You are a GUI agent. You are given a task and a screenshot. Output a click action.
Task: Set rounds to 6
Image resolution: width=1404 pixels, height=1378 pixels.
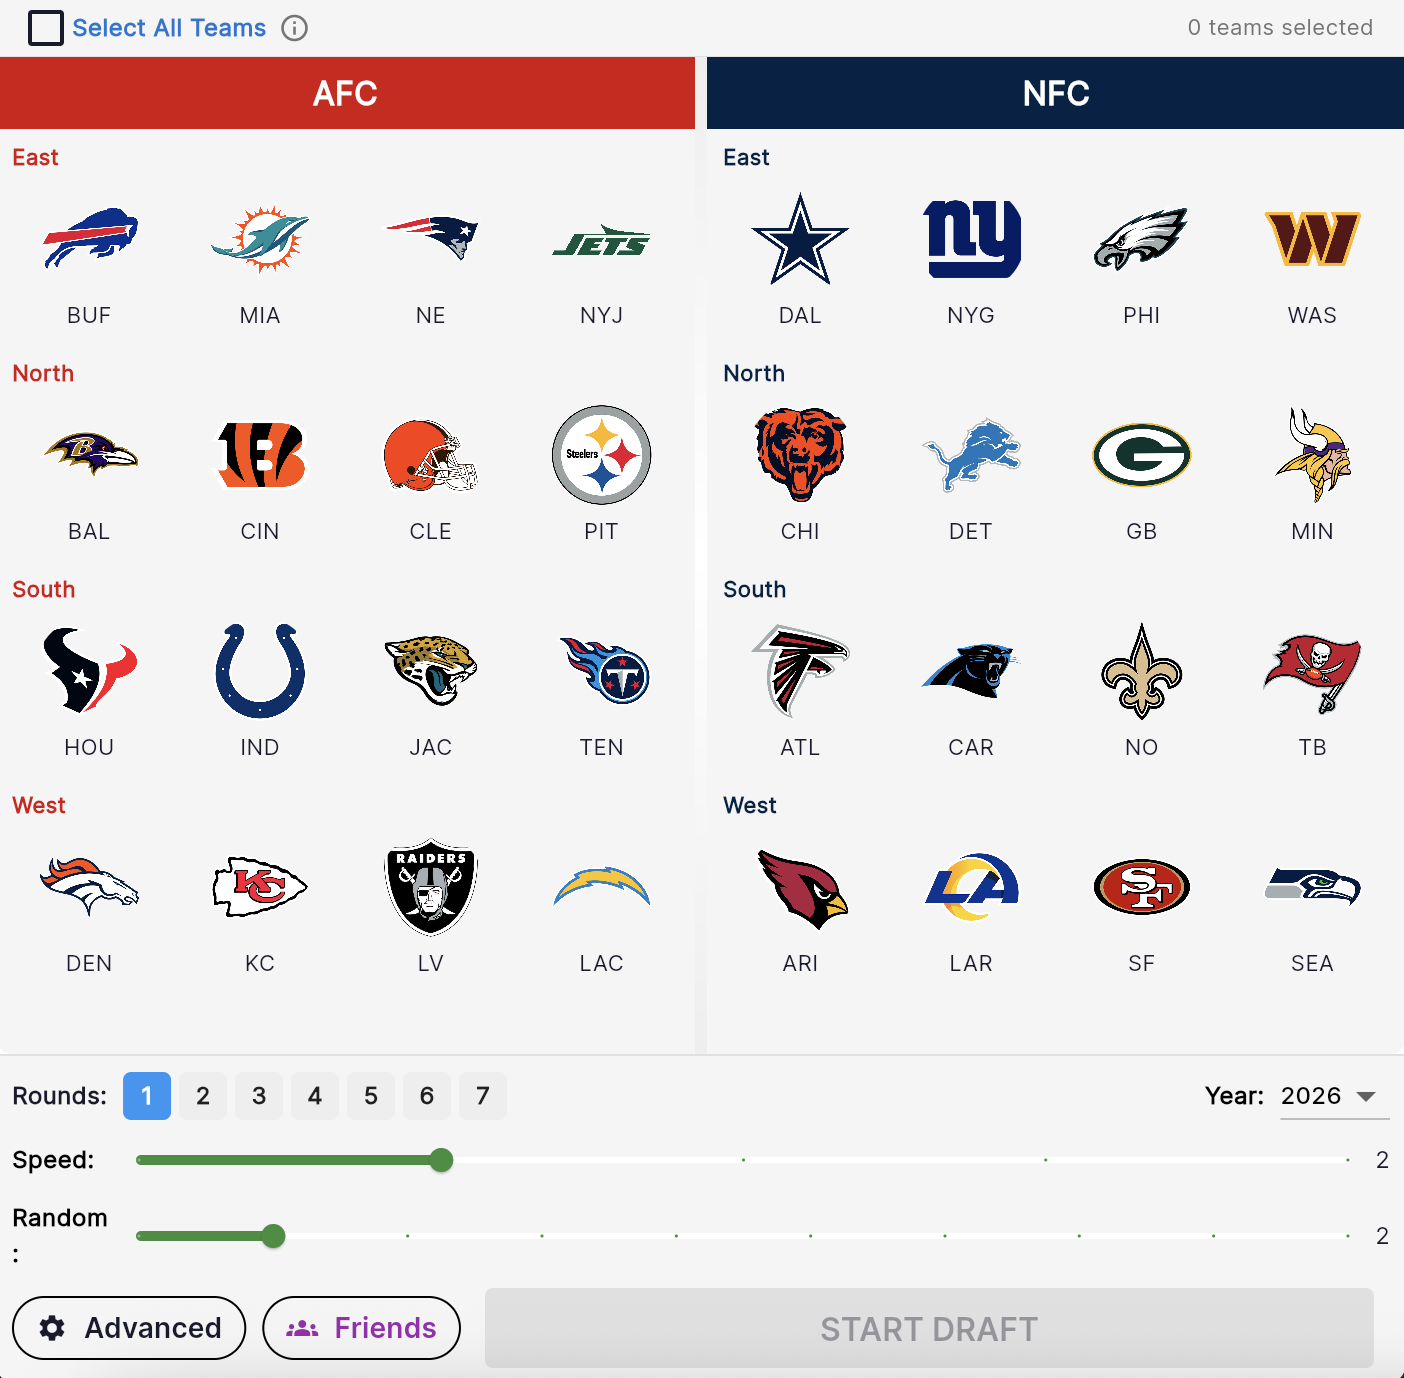(427, 1096)
